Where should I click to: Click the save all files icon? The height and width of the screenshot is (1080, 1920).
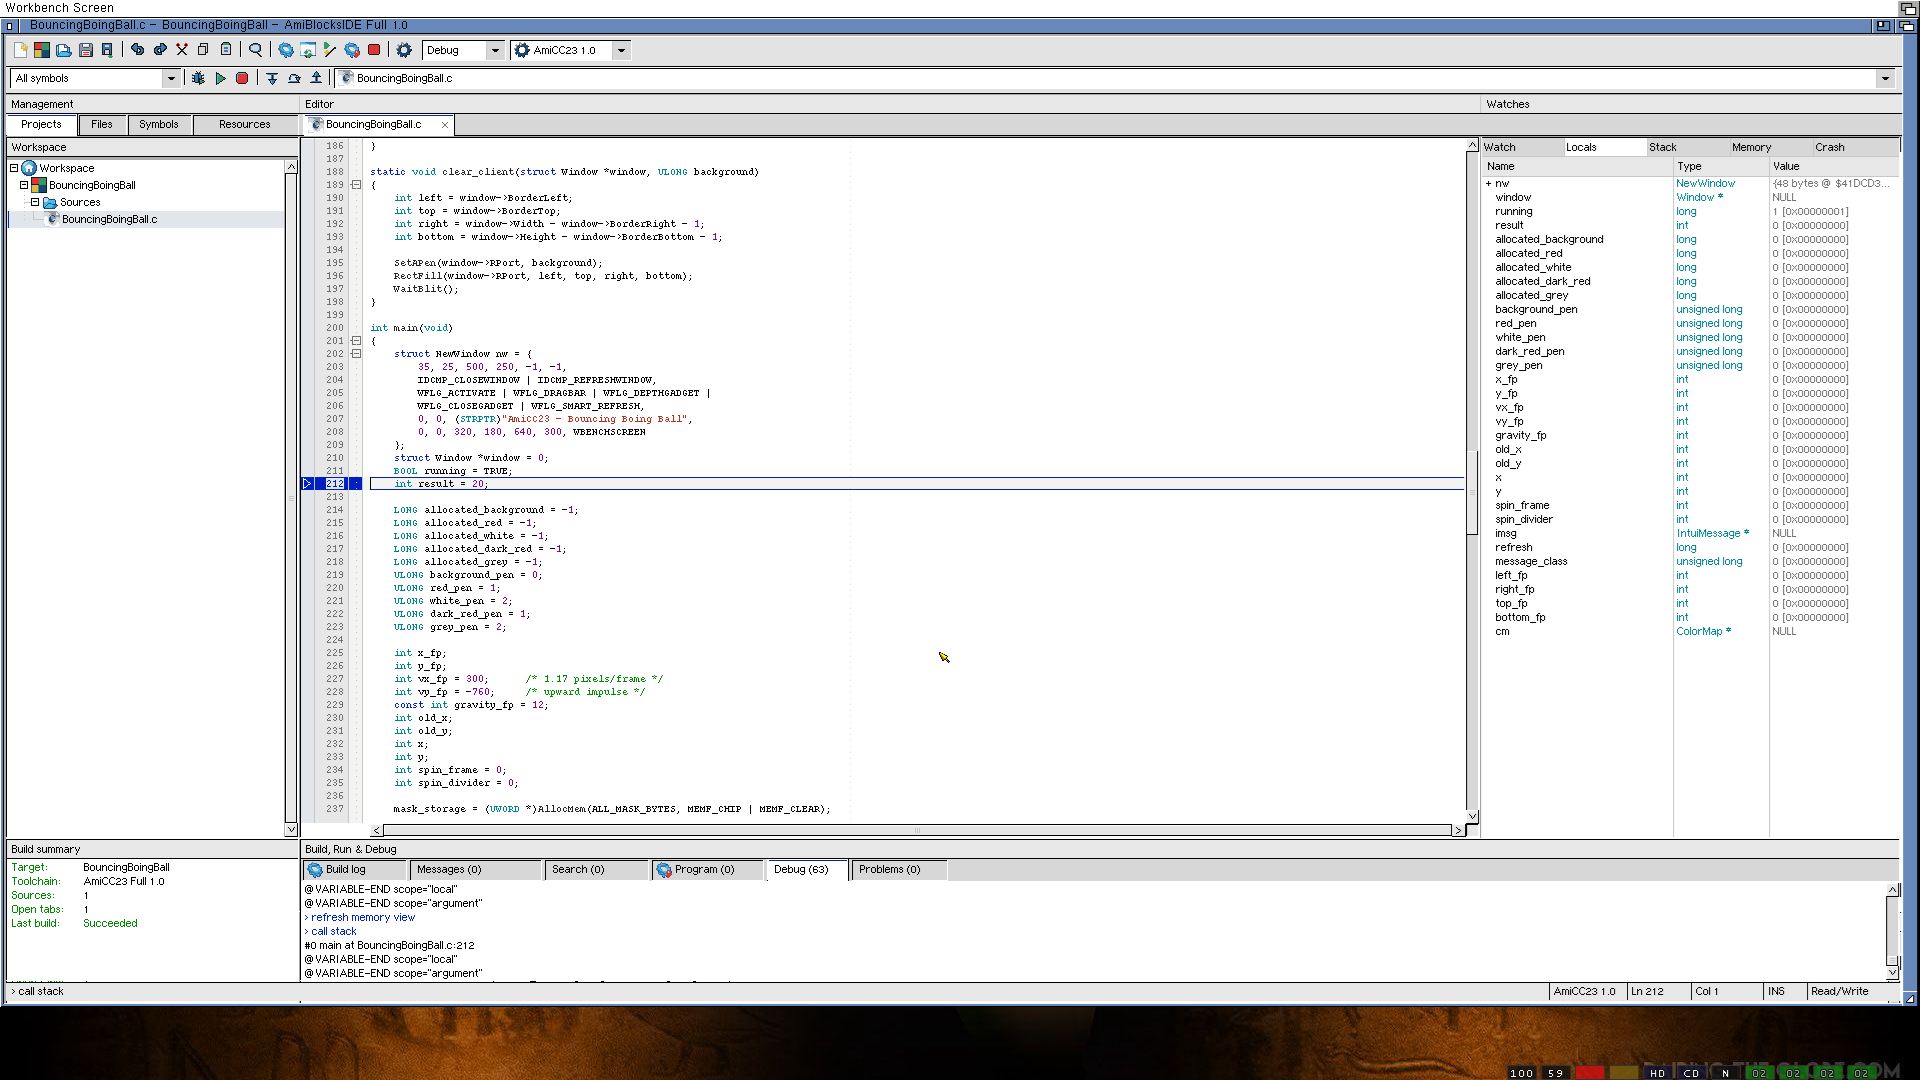click(x=107, y=50)
